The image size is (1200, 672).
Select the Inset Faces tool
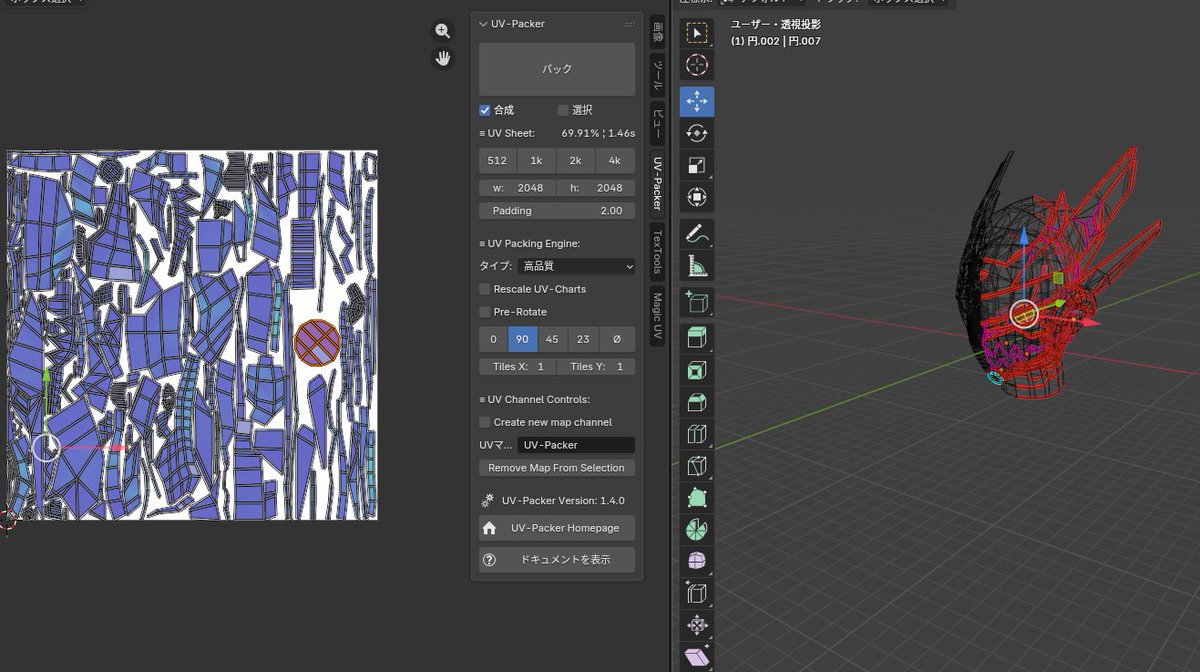697,370
